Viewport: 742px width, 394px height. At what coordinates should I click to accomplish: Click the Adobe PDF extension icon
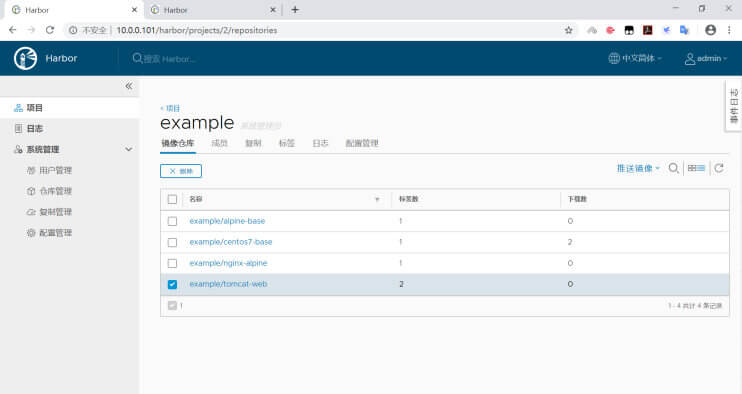(x=647, y=30)
